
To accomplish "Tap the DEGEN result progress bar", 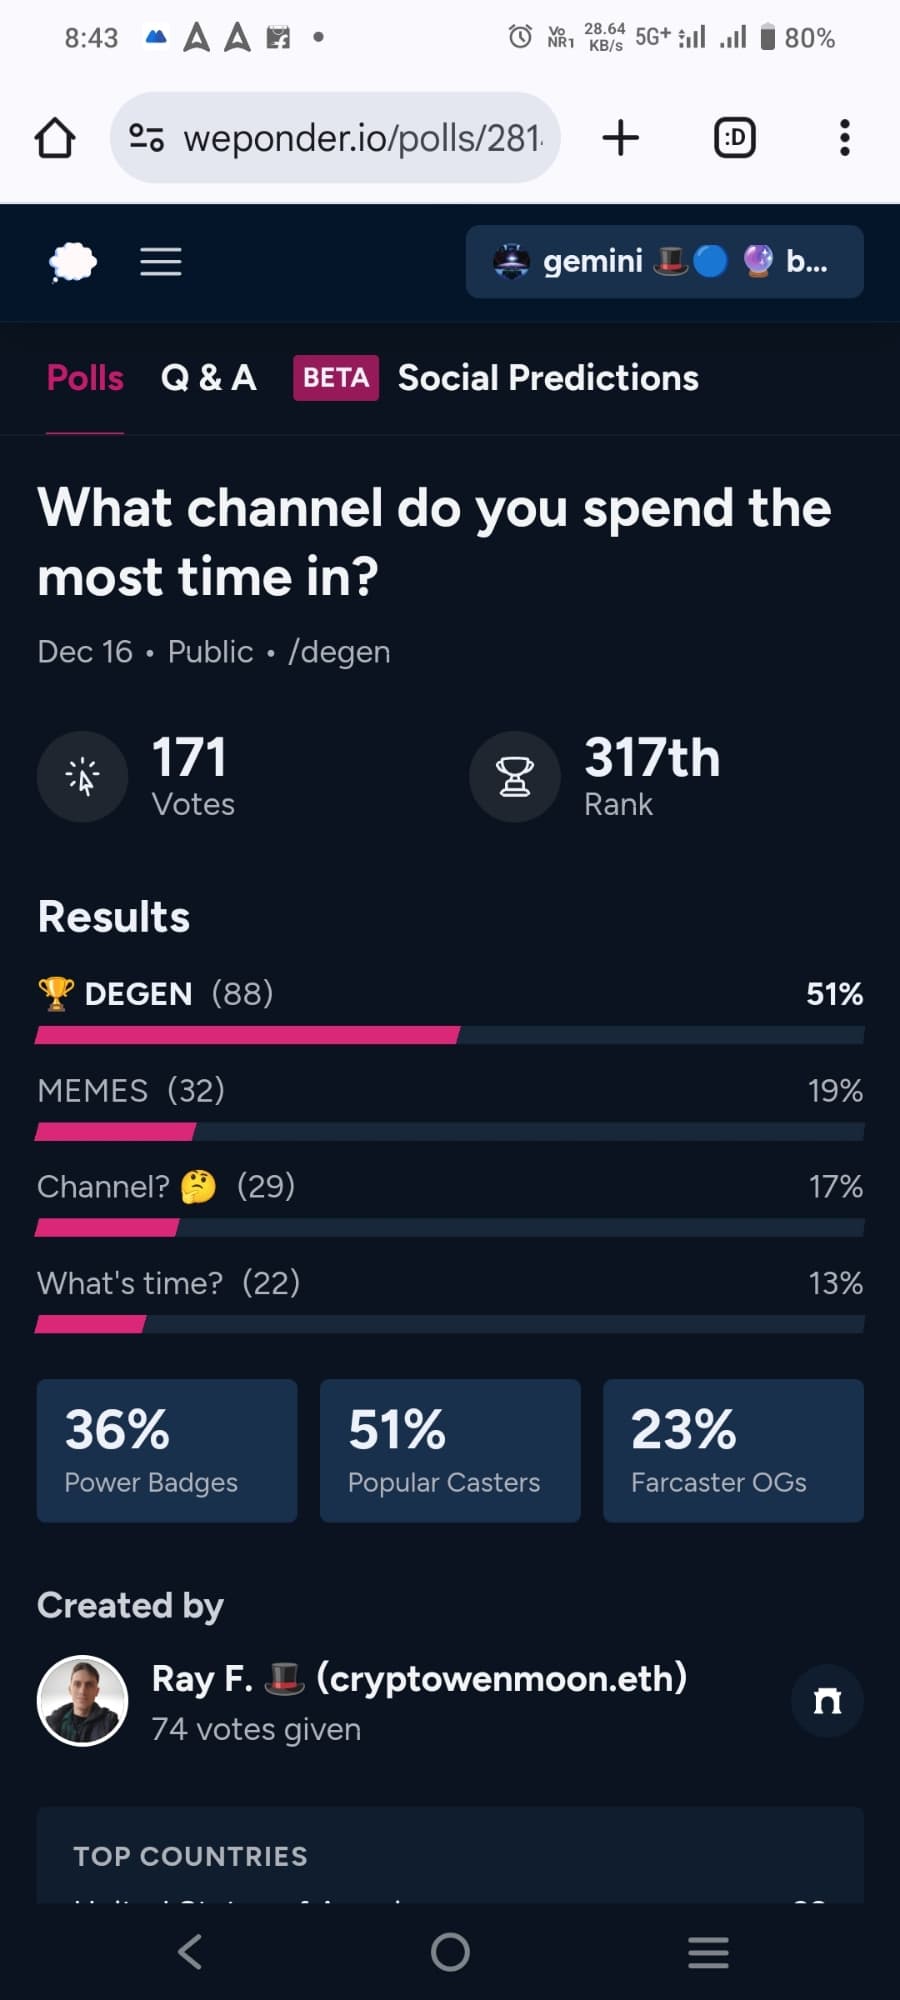I will click(450, 1035).
